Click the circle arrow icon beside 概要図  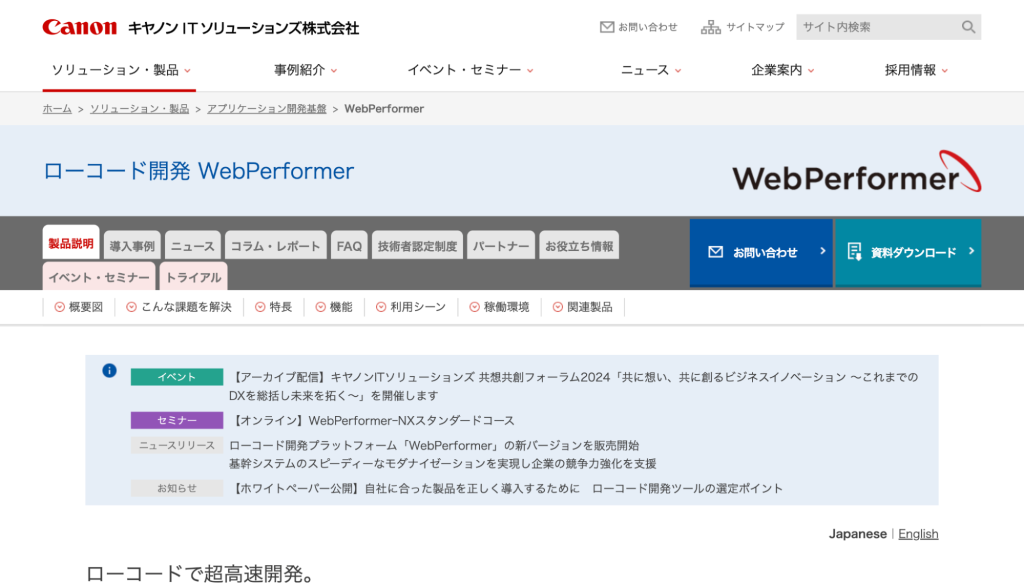tap(59, 307)
